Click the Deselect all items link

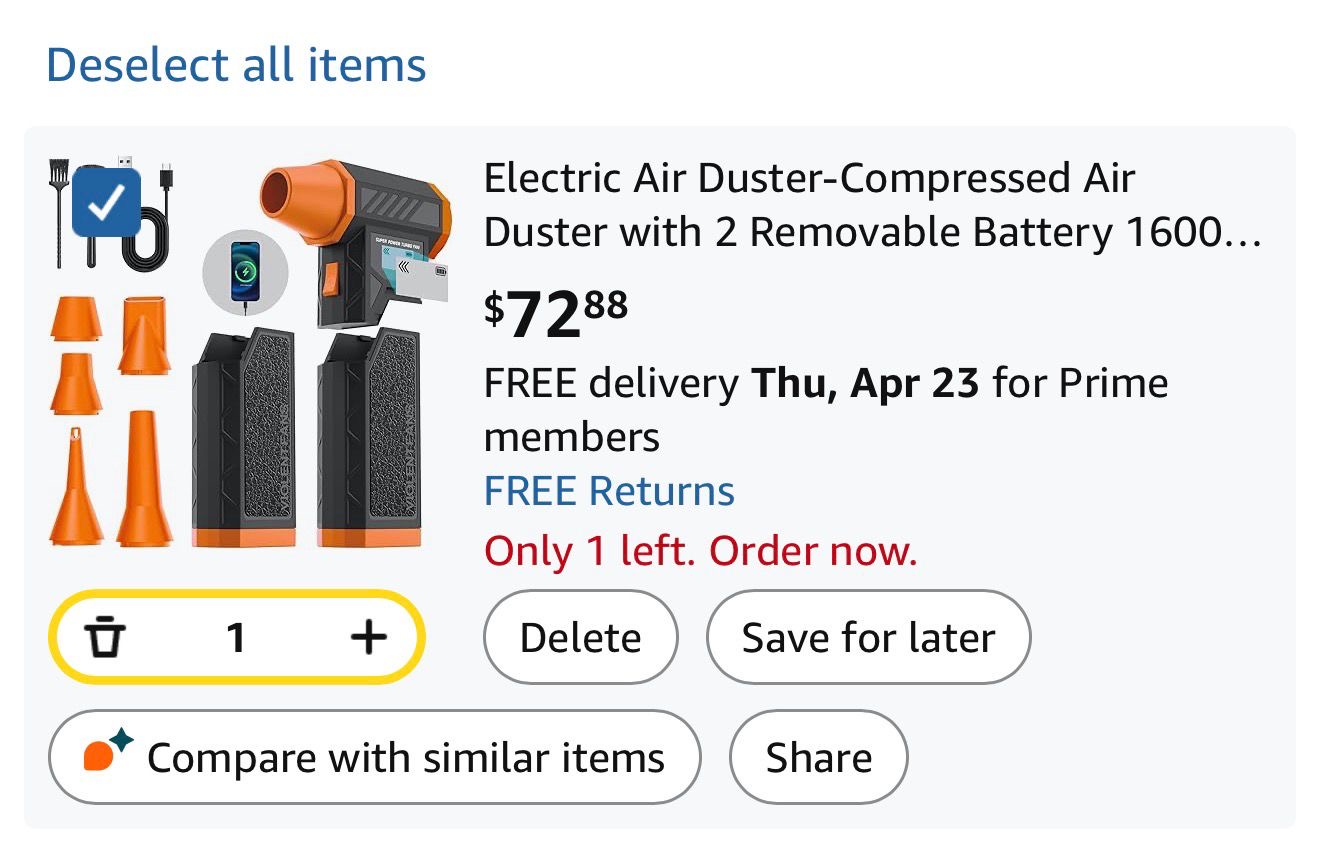[236, 65]
